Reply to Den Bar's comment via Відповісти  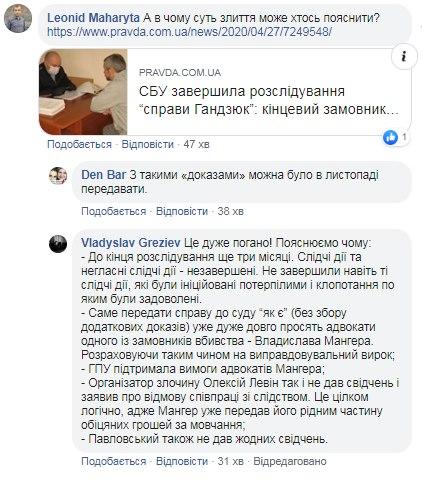[182, 211]
